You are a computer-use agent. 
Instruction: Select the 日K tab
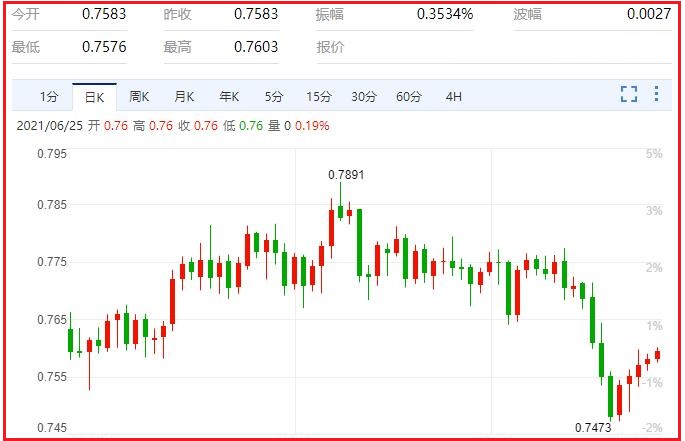(94, 97)
